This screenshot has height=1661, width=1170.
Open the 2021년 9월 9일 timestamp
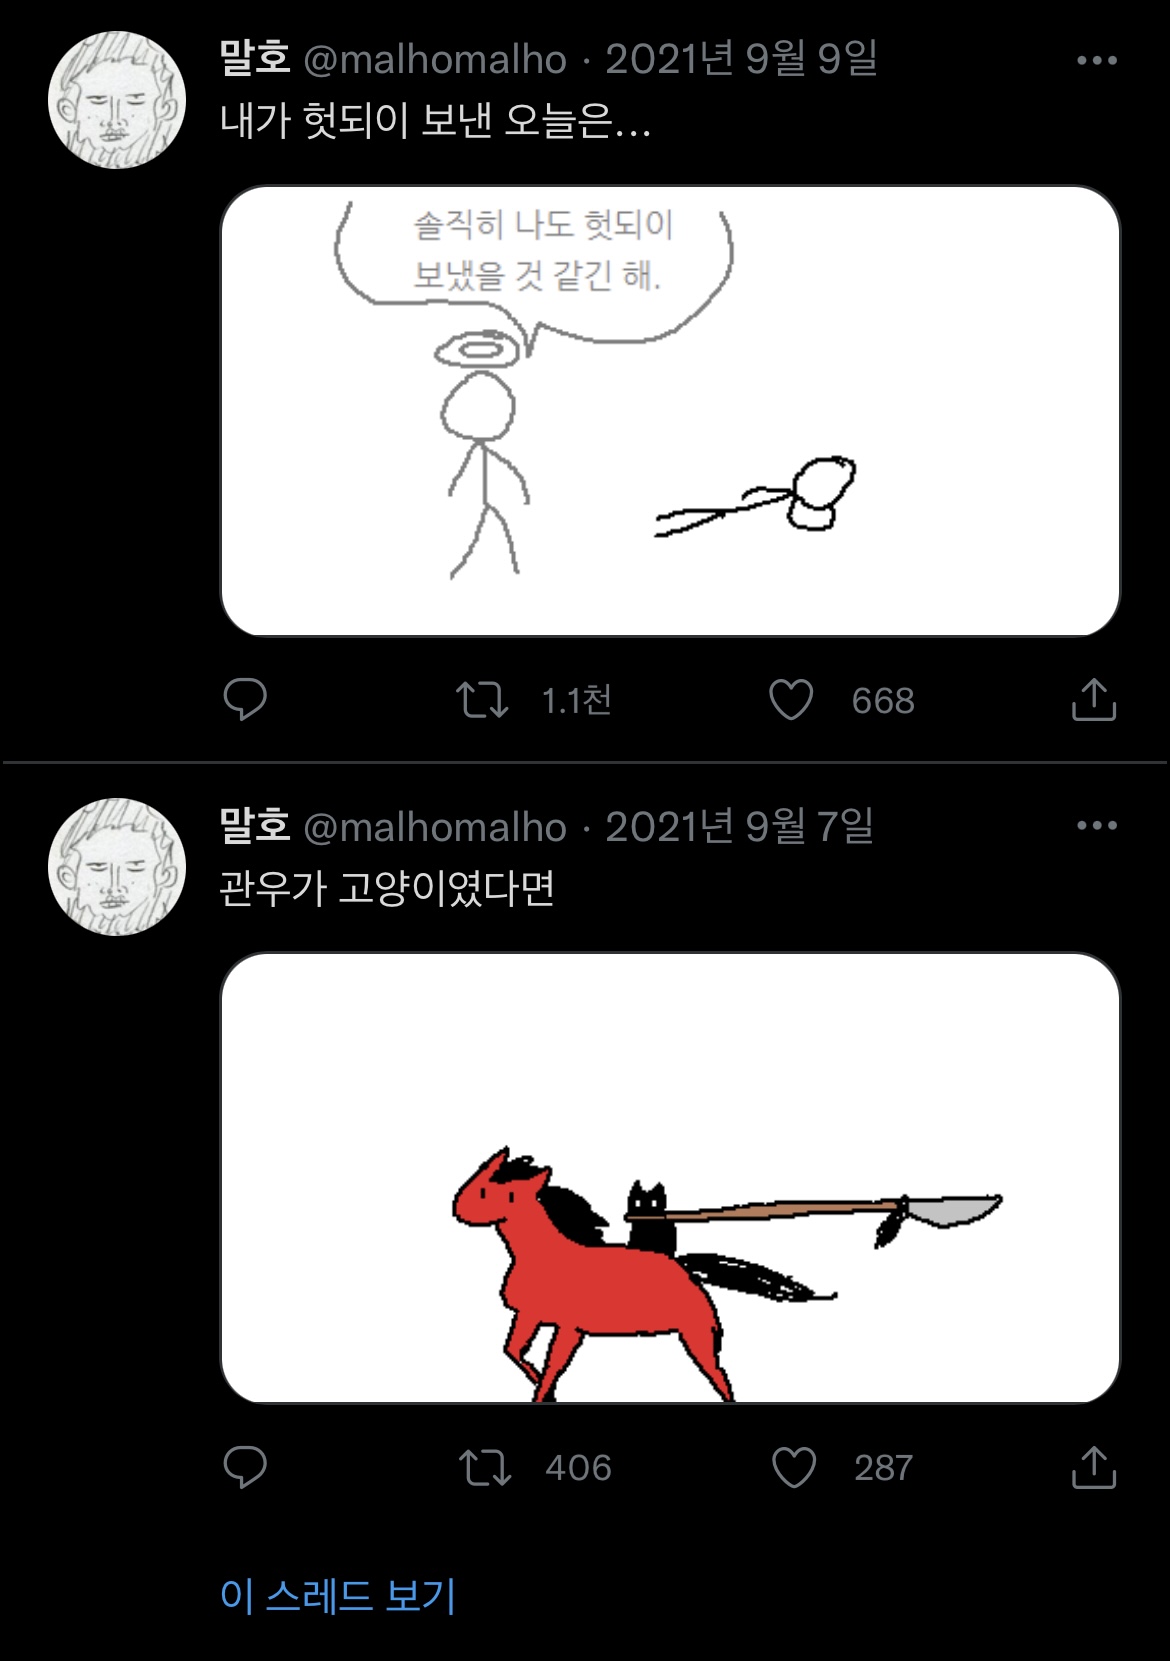741,59
